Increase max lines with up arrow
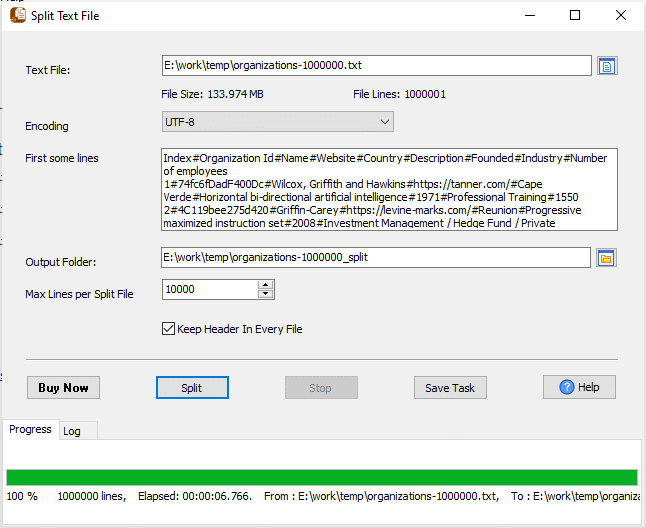This screenshot has width=646, height=528. coord(265,284)
